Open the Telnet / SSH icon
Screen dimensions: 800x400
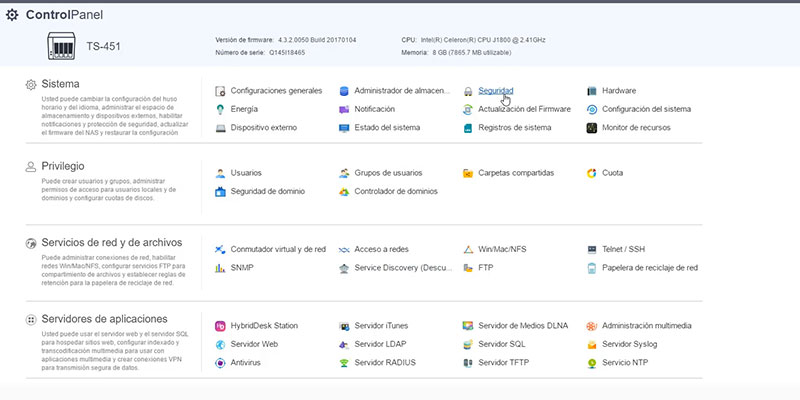[592, 249]
